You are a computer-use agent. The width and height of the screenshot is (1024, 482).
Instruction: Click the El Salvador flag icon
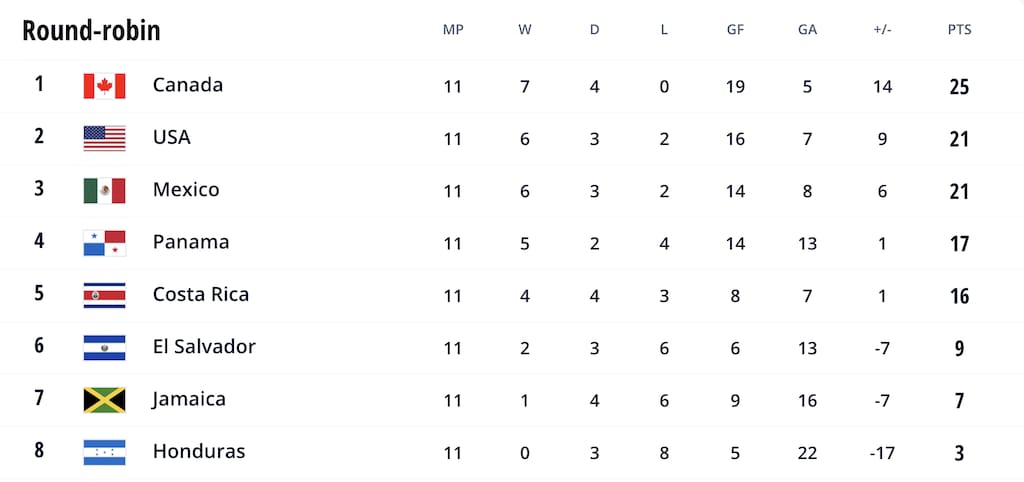click(x=104, y=347)
